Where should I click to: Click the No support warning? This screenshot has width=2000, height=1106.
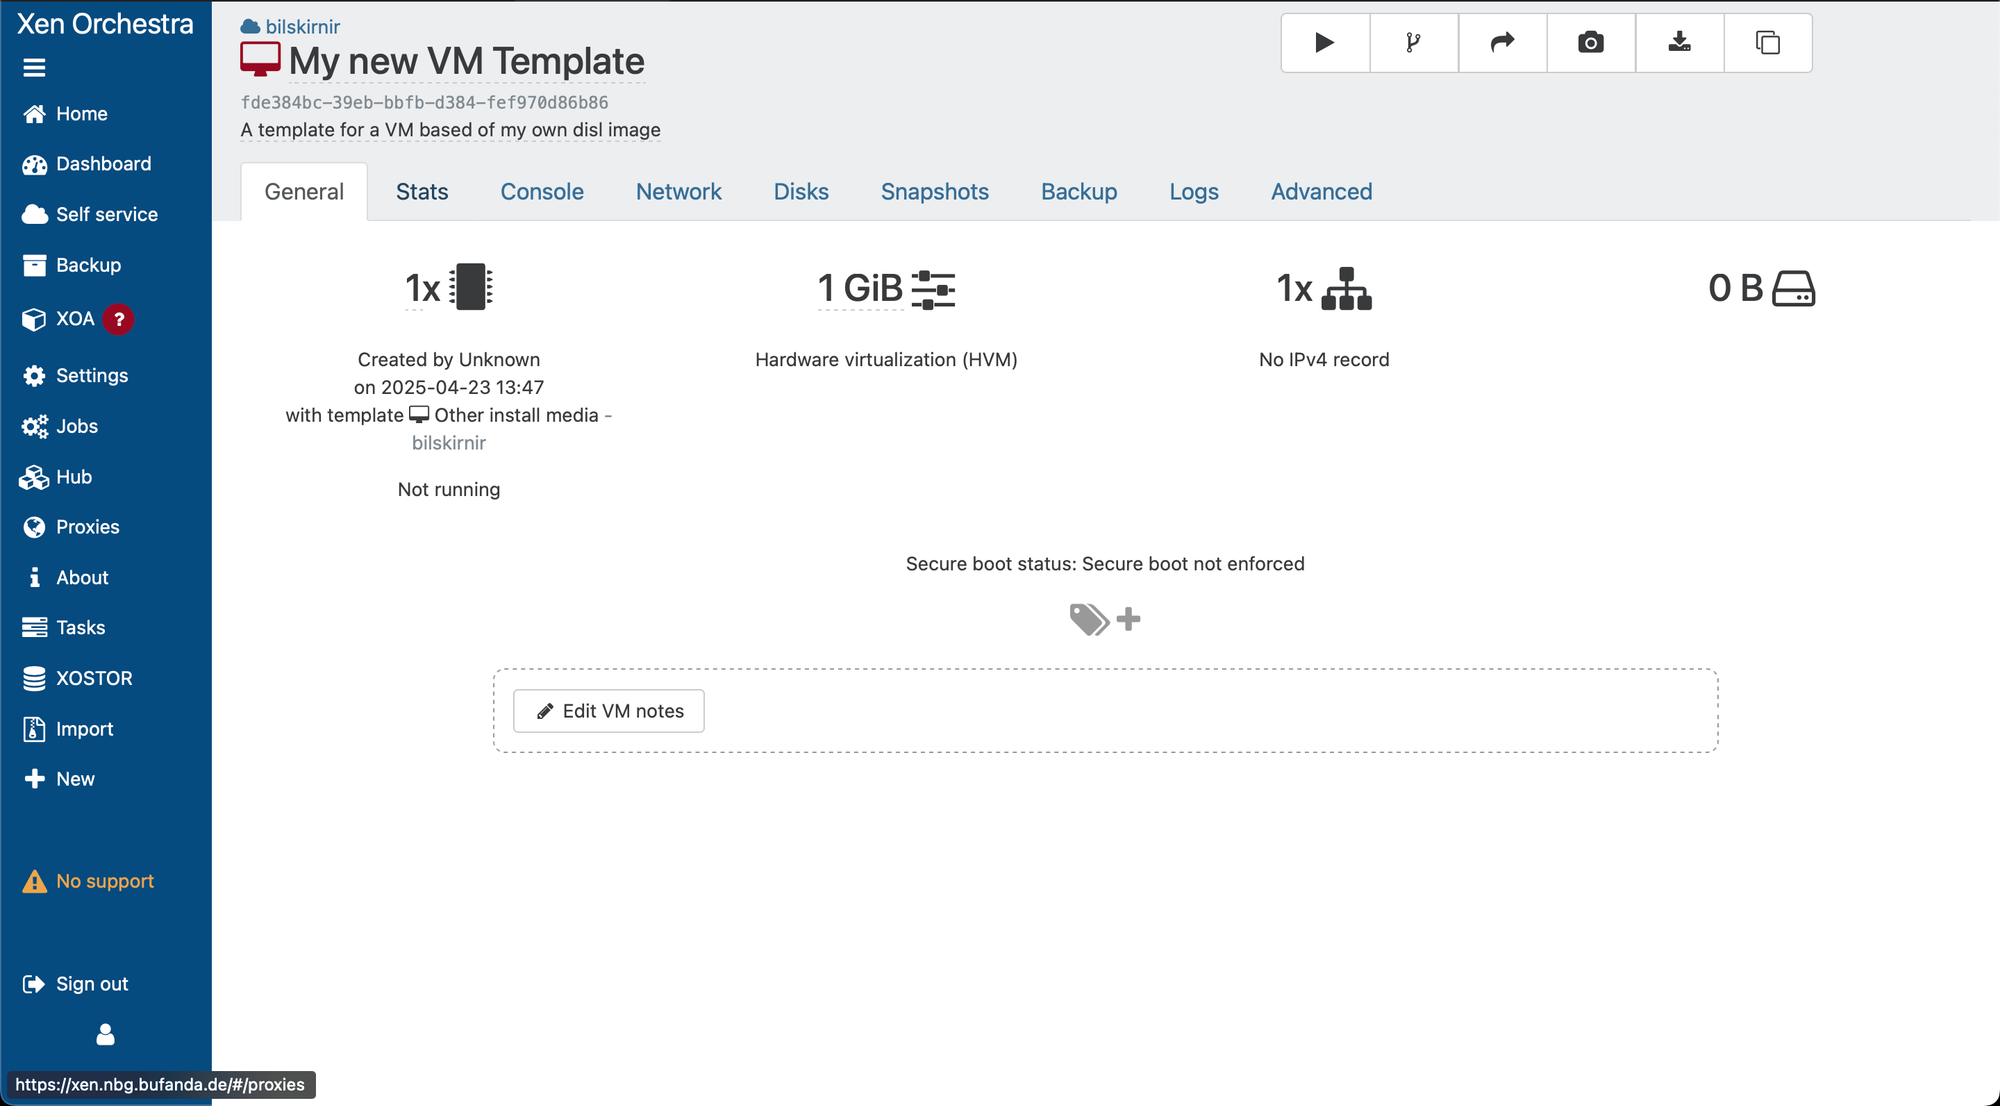click(x=89, y=882)
